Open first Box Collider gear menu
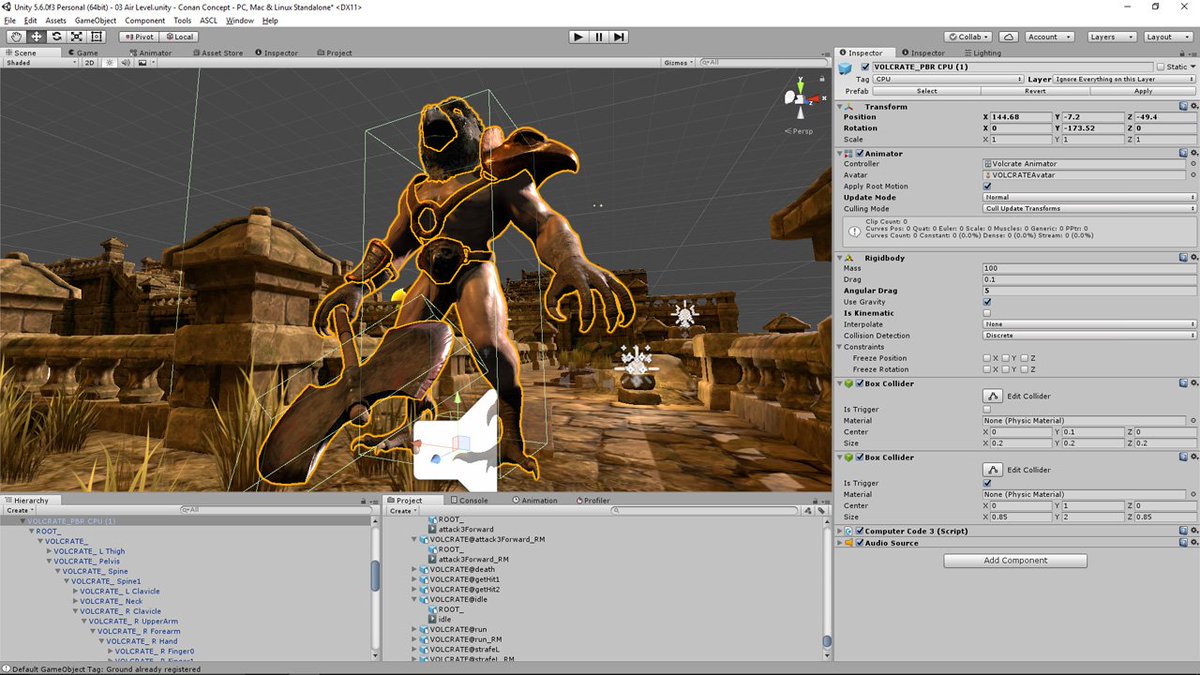This screenshot has height=675, width=1200. [x=1193, y=383]
